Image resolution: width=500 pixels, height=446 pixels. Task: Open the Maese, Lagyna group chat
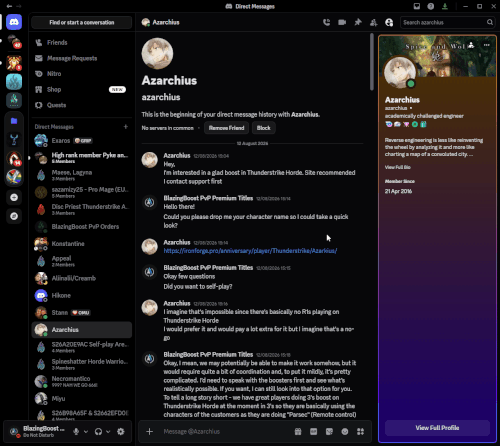(x=82, y=175)
